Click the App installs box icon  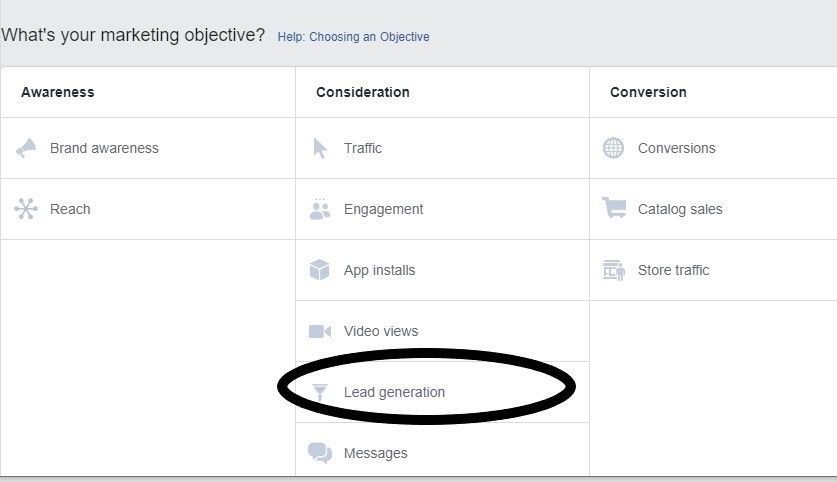(320, 270)
